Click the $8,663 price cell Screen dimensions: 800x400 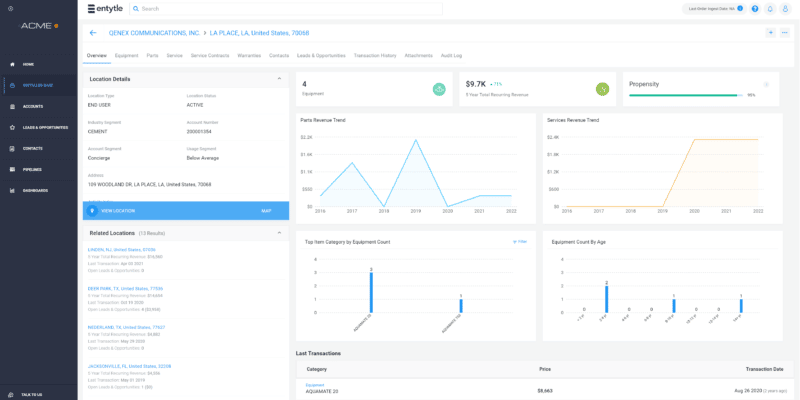pos(545,391)
